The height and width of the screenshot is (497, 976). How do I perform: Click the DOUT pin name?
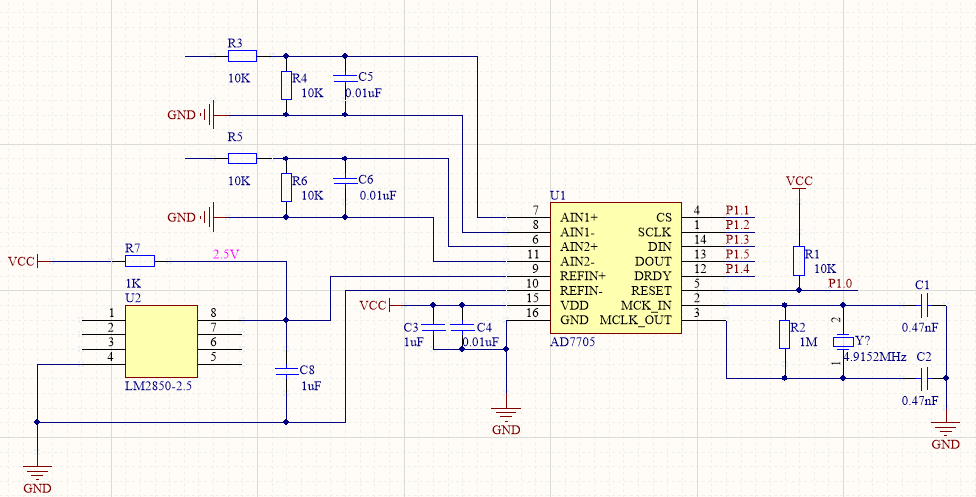click(654, 262)
